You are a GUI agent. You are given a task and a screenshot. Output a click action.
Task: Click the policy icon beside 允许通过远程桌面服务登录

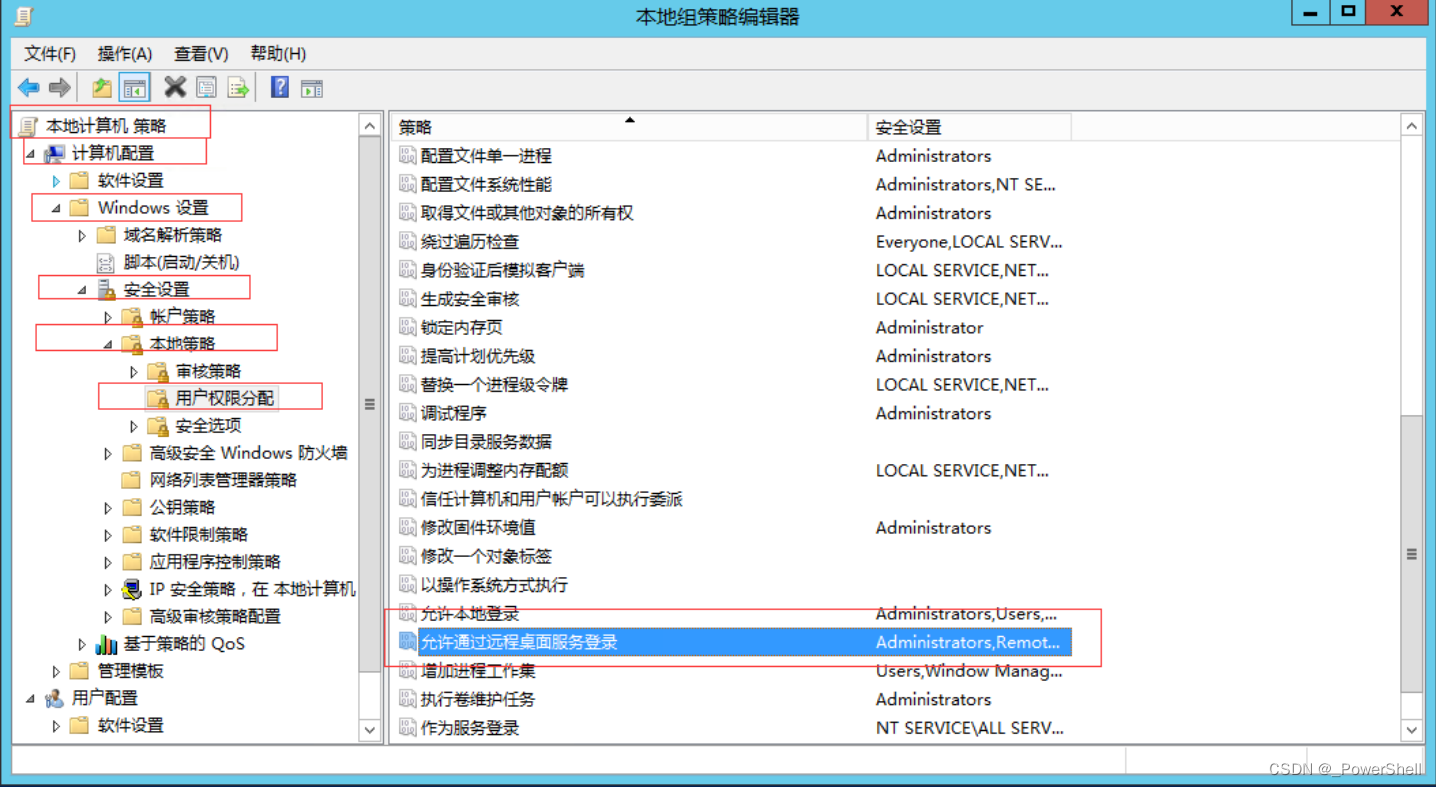point(407,642)
